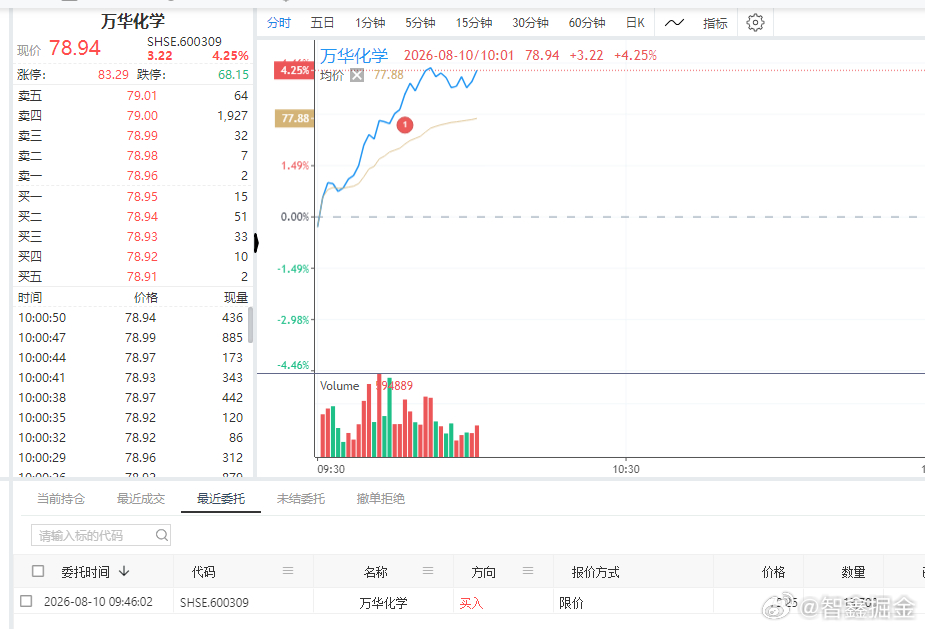Switch to the 分时 chart tab
This screenshot has width=925, height=629.
click(x=279, y=23)
